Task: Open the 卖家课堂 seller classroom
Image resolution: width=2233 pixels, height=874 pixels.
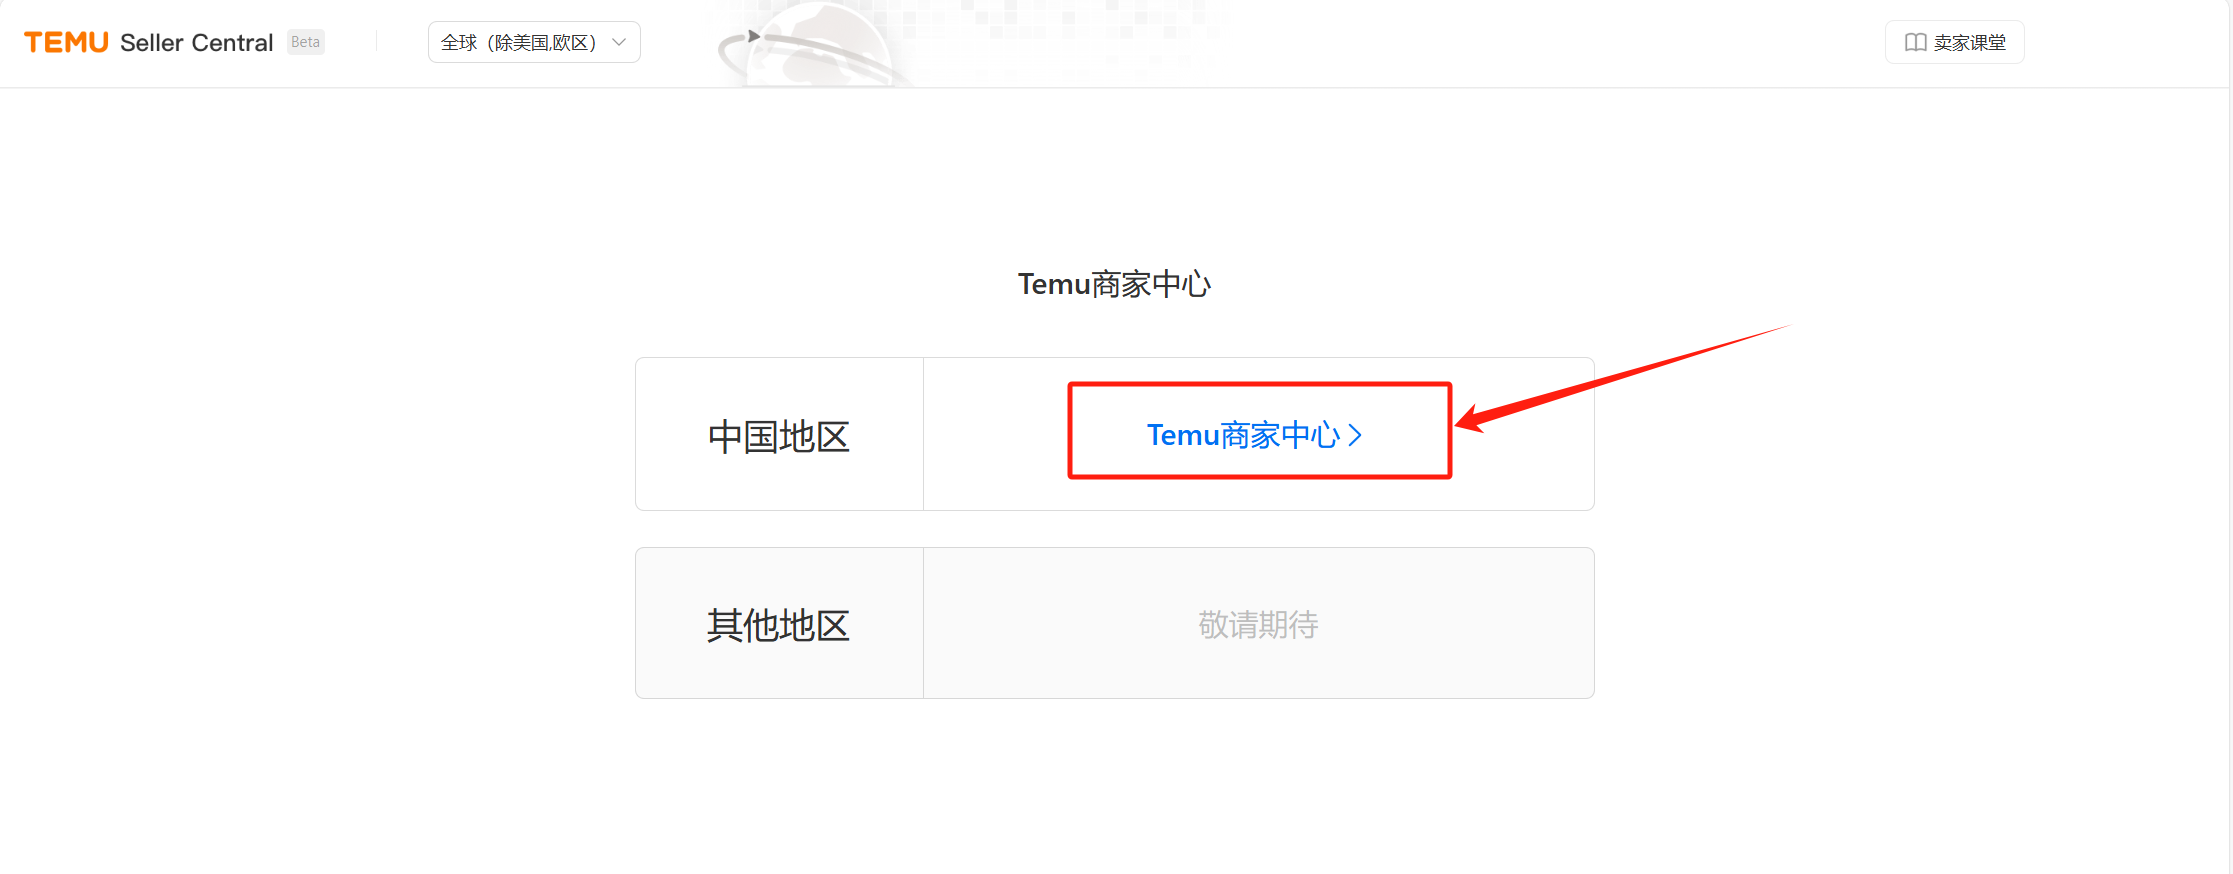Action: (1954, 42)
